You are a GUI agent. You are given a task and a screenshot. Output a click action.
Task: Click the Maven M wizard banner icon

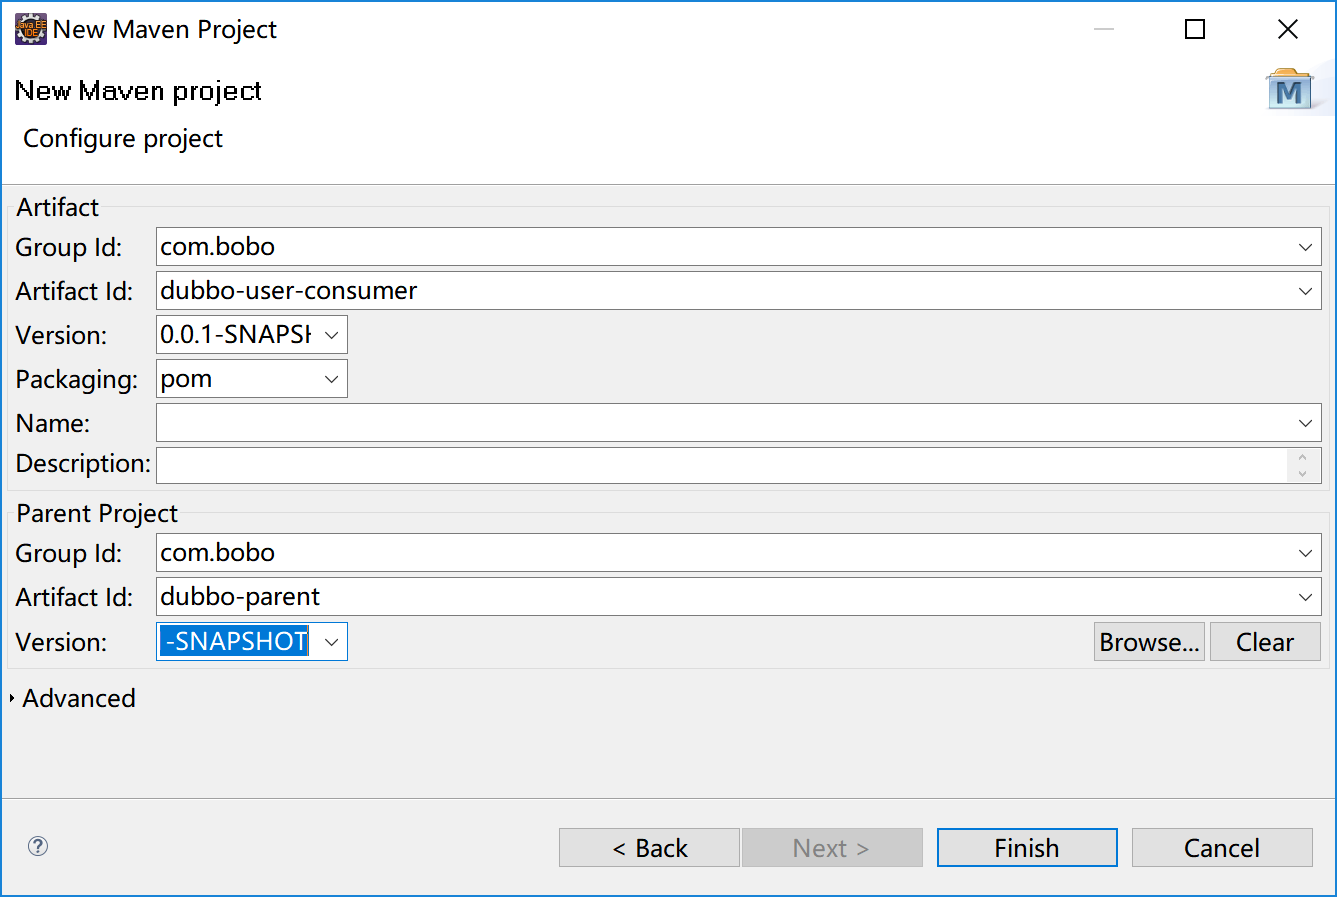pyautogui.click(x=1290, y=90)
